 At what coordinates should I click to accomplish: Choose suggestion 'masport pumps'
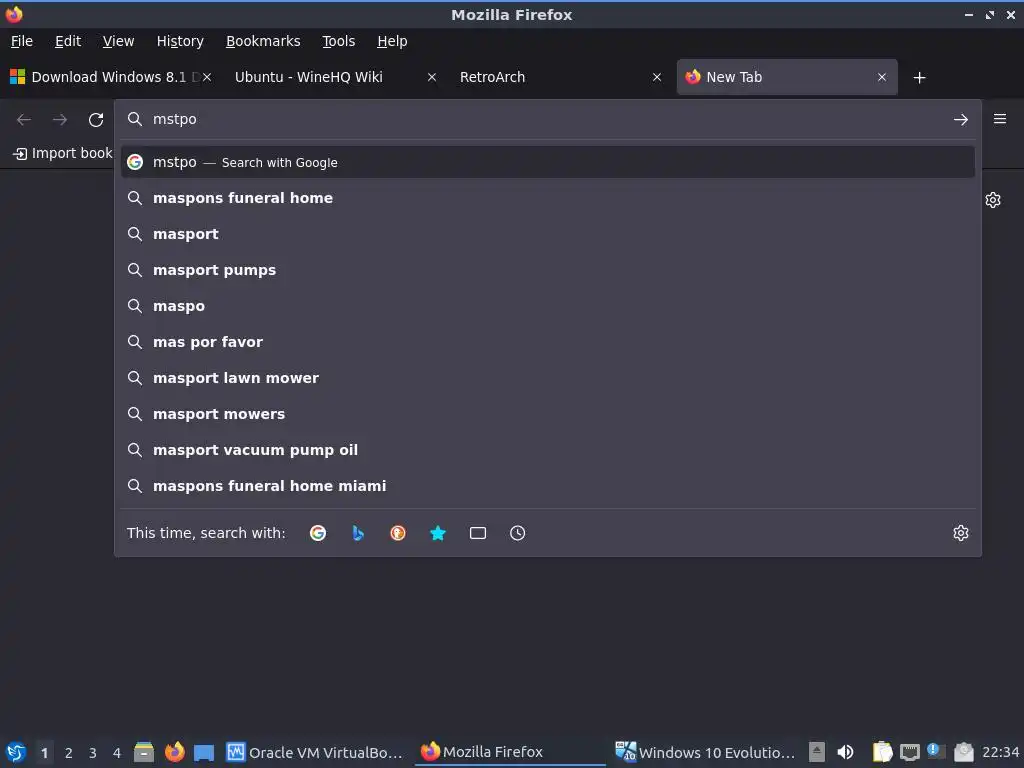point(547,270)
